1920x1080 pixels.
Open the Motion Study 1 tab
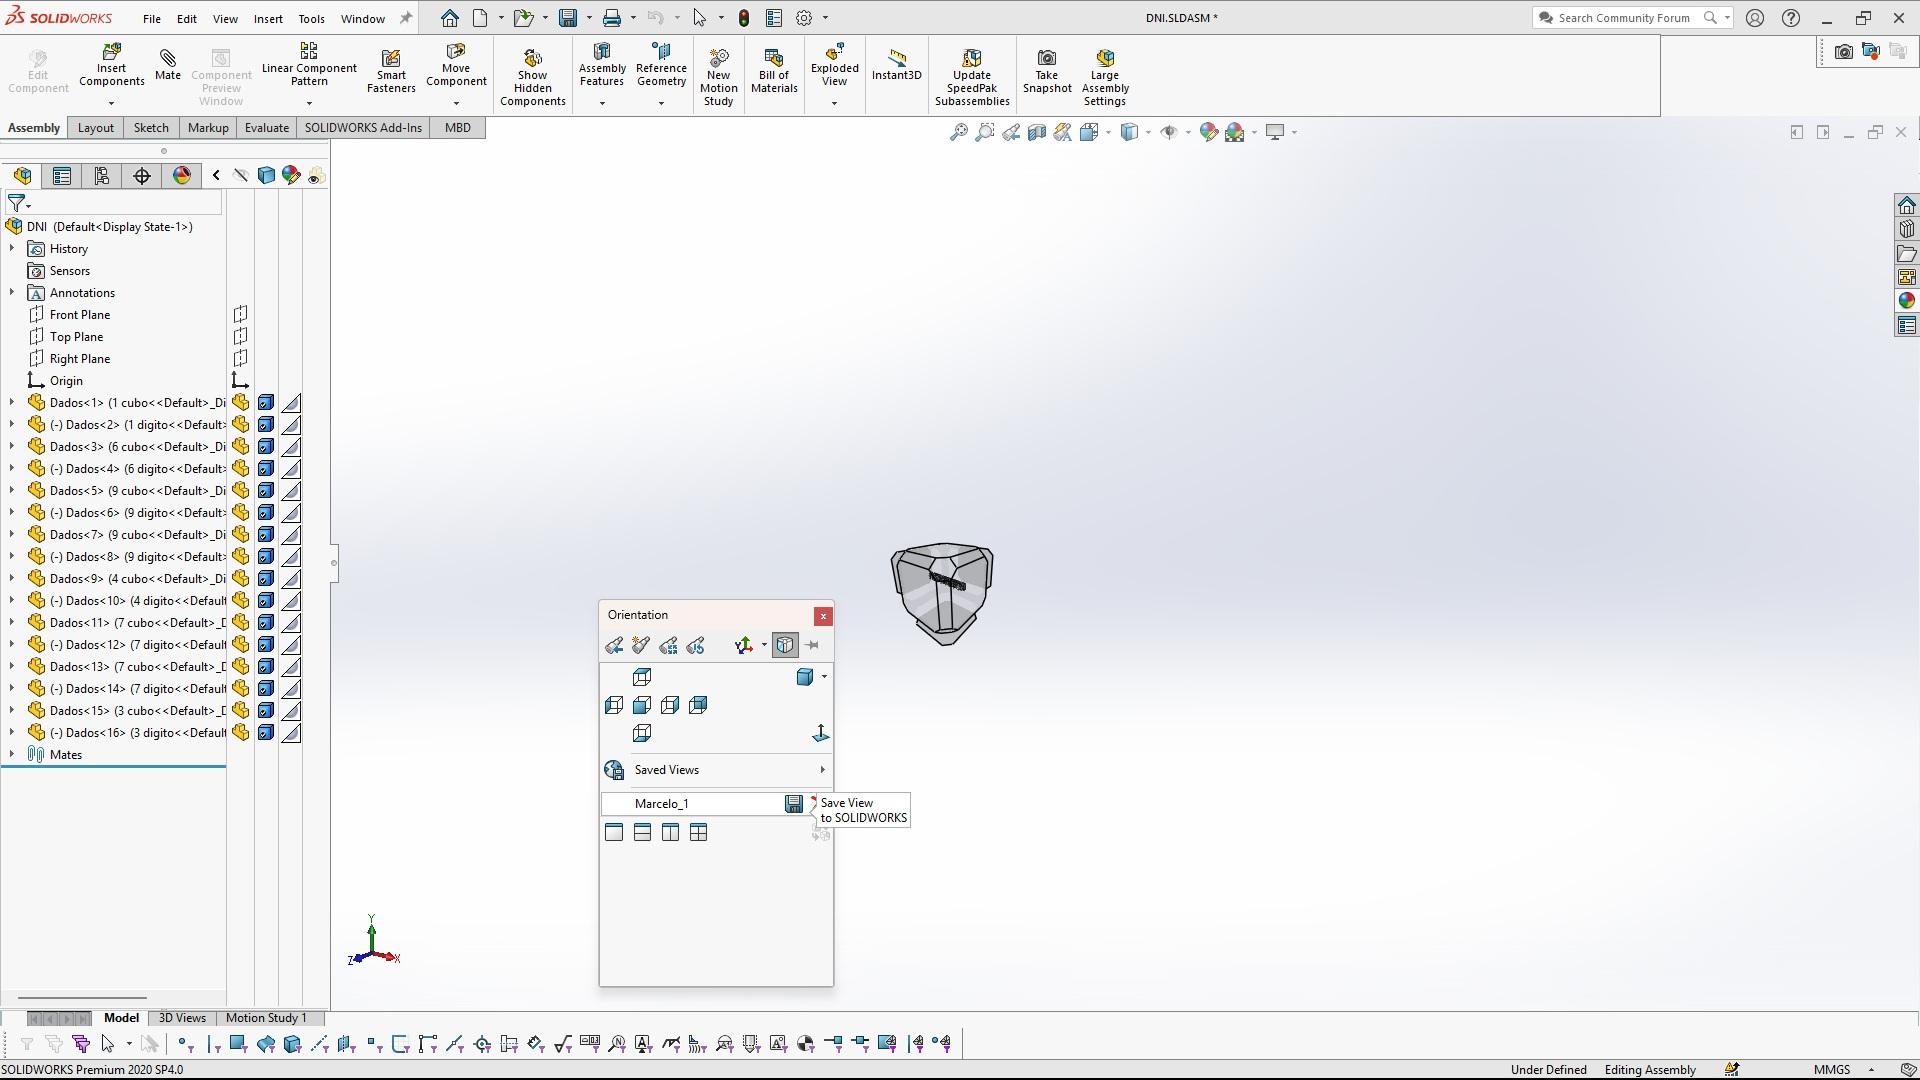[x=266, y=1018]
